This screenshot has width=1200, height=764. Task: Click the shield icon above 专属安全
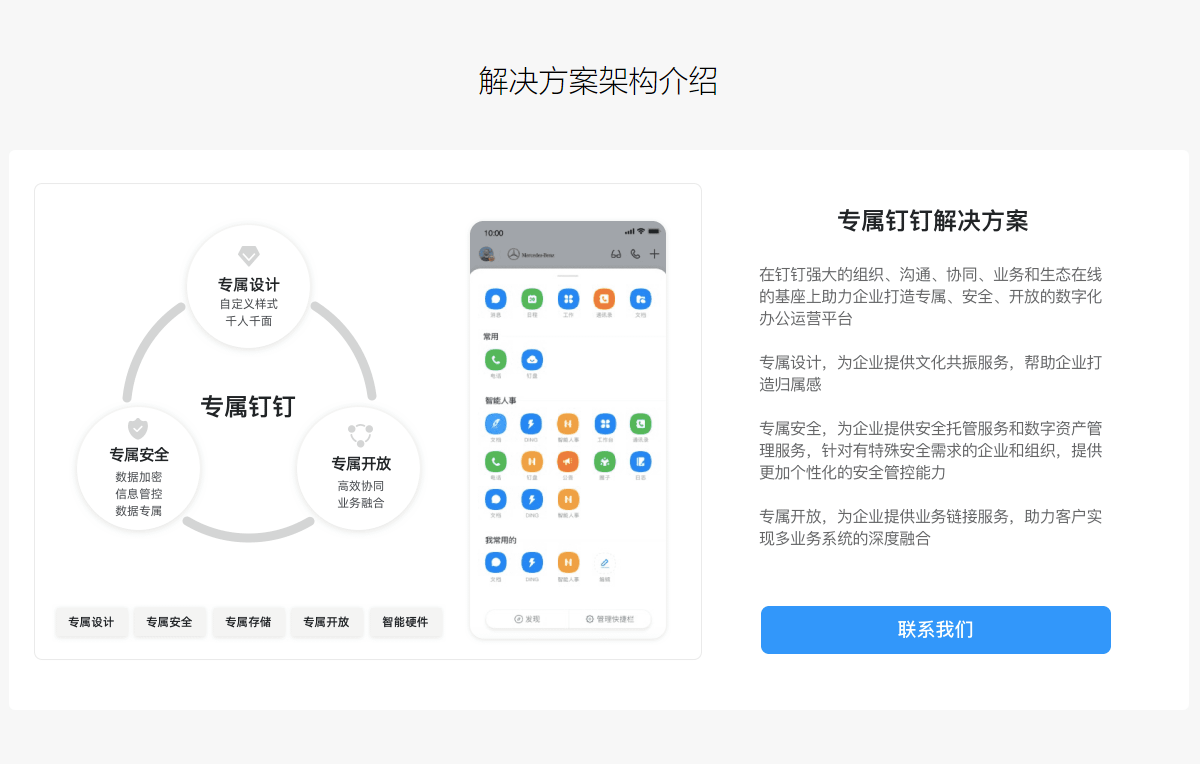click(138, 428)
